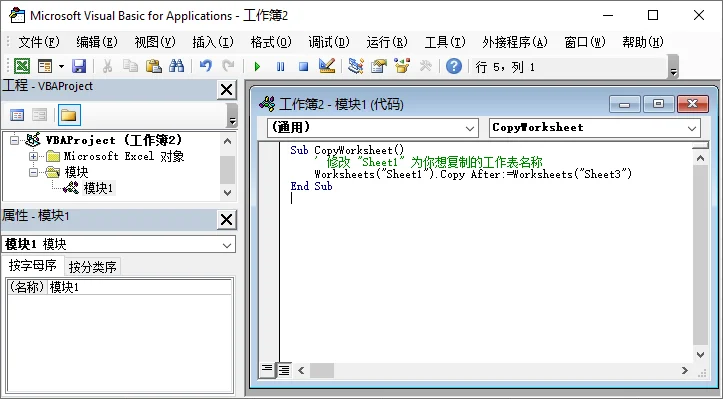Screen dimensions: 723x399
Task: Open the 插入(I) menu
Action: pos(213,42)
